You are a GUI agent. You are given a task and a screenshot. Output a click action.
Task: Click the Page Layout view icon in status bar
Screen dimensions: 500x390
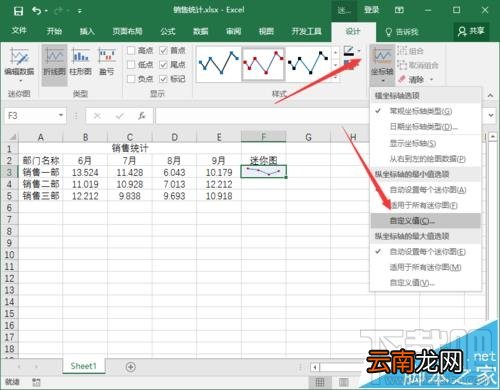tap(344, 382)
